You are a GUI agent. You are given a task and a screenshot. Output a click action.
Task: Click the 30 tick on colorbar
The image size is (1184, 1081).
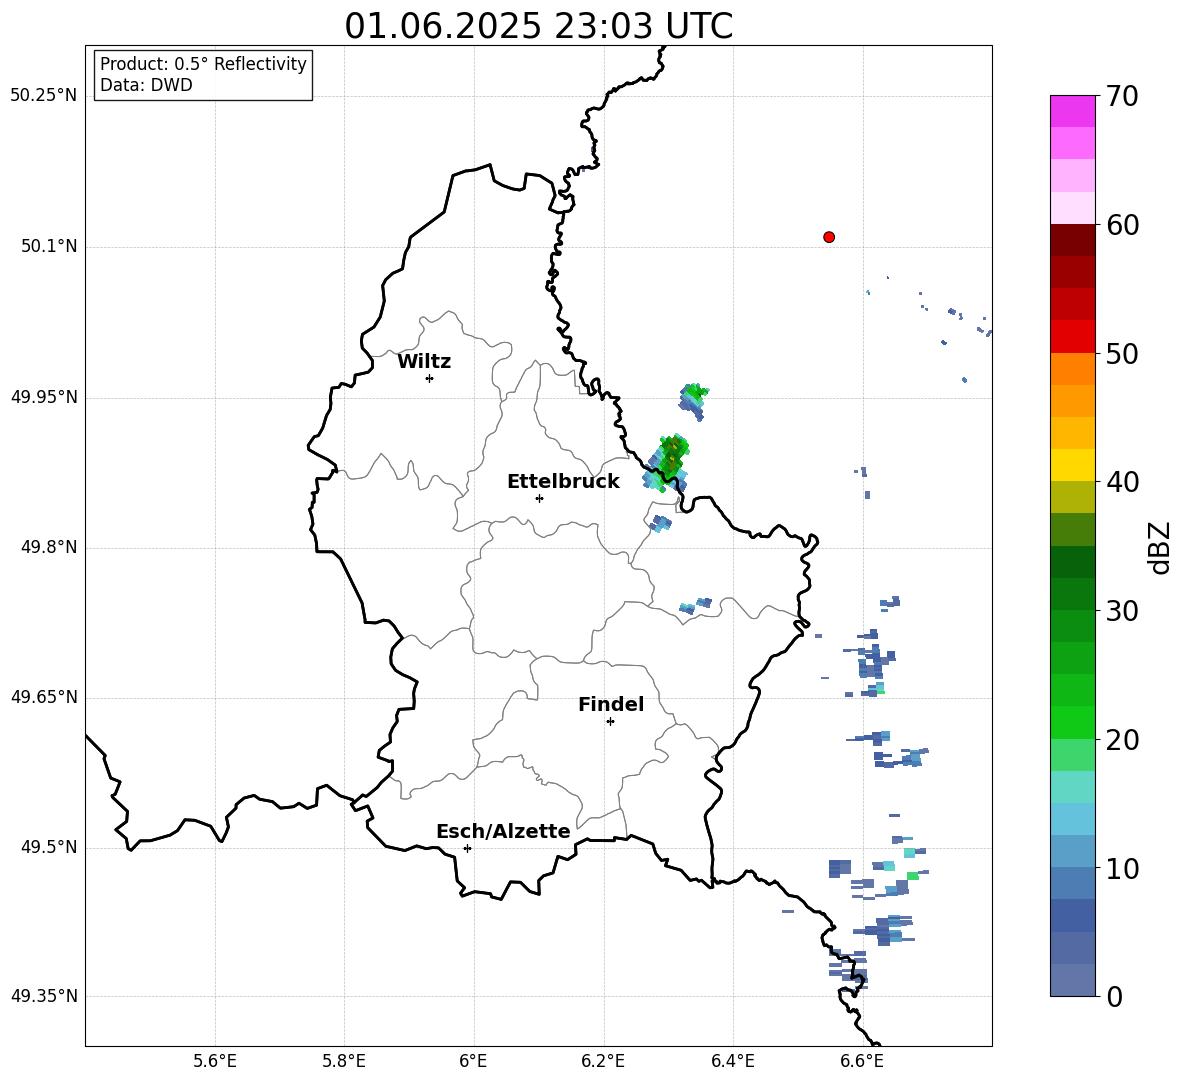pos(1122,611)
